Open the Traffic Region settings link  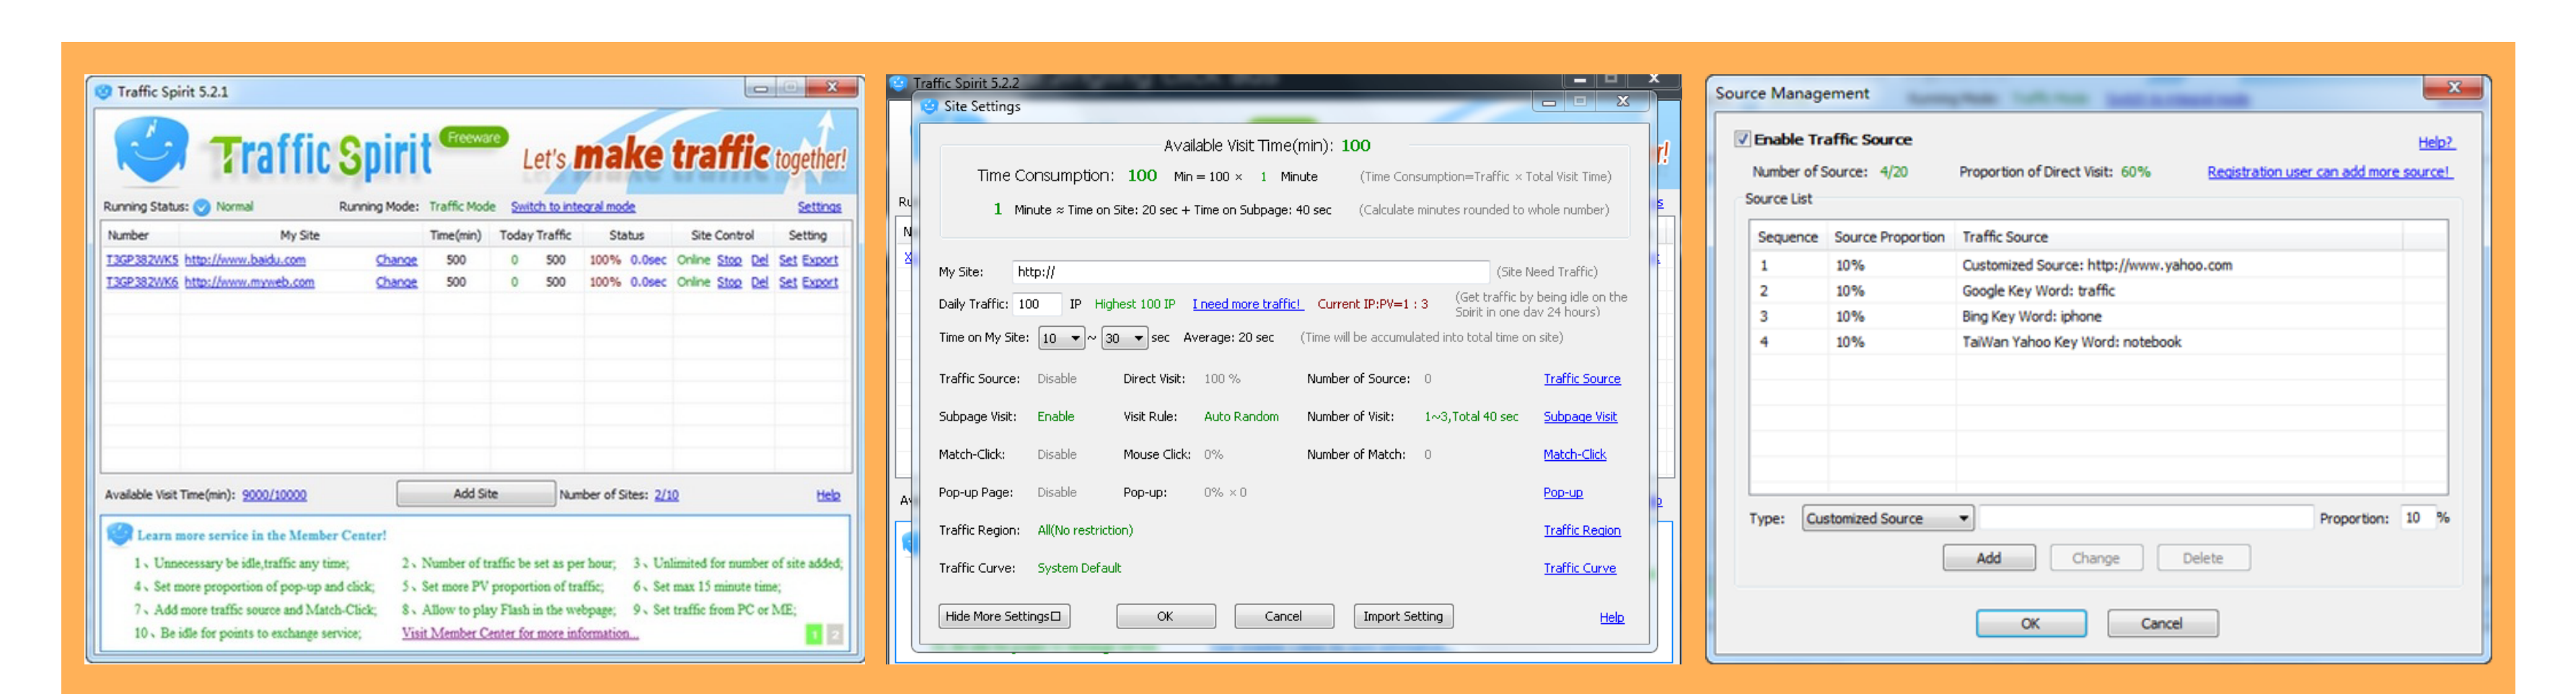[x=1582, y=531]
